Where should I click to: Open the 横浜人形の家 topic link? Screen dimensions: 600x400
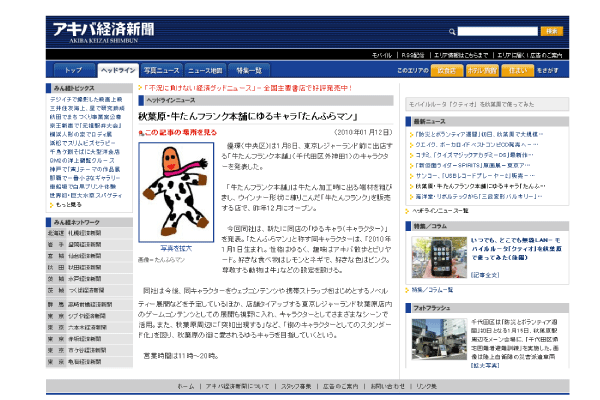(x=81, y=134)
